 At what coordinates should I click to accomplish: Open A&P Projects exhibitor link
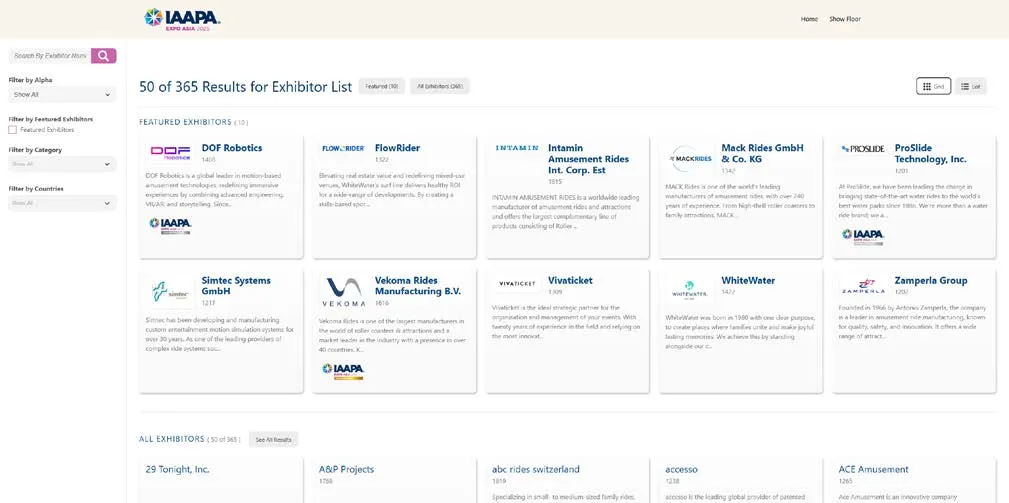pyautogui.click(x=346, y=470)
